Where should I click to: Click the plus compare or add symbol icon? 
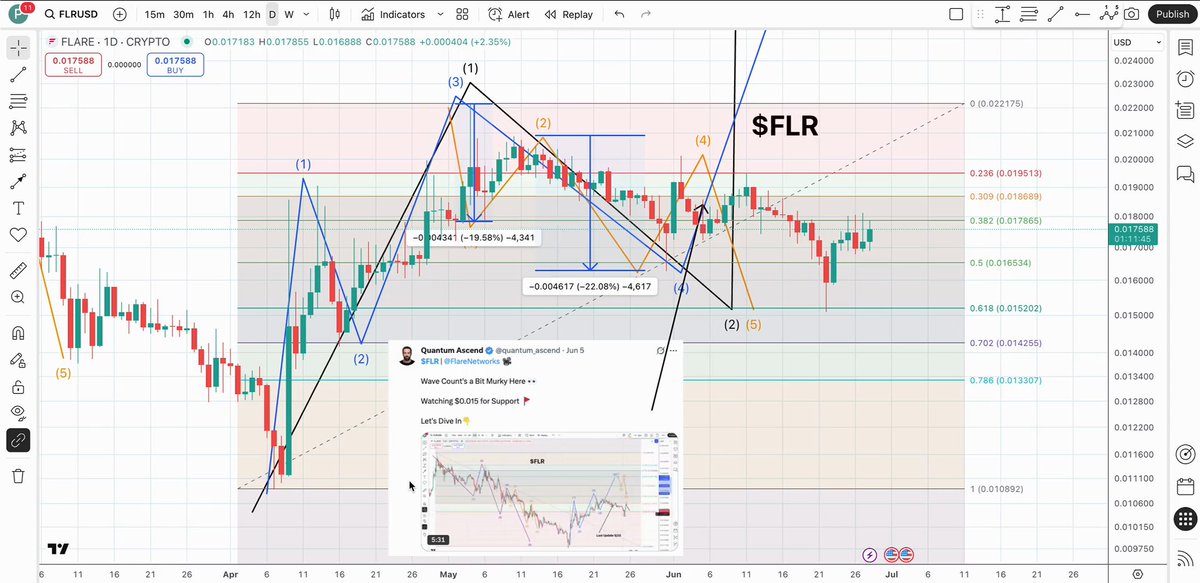tap(120, 15)
